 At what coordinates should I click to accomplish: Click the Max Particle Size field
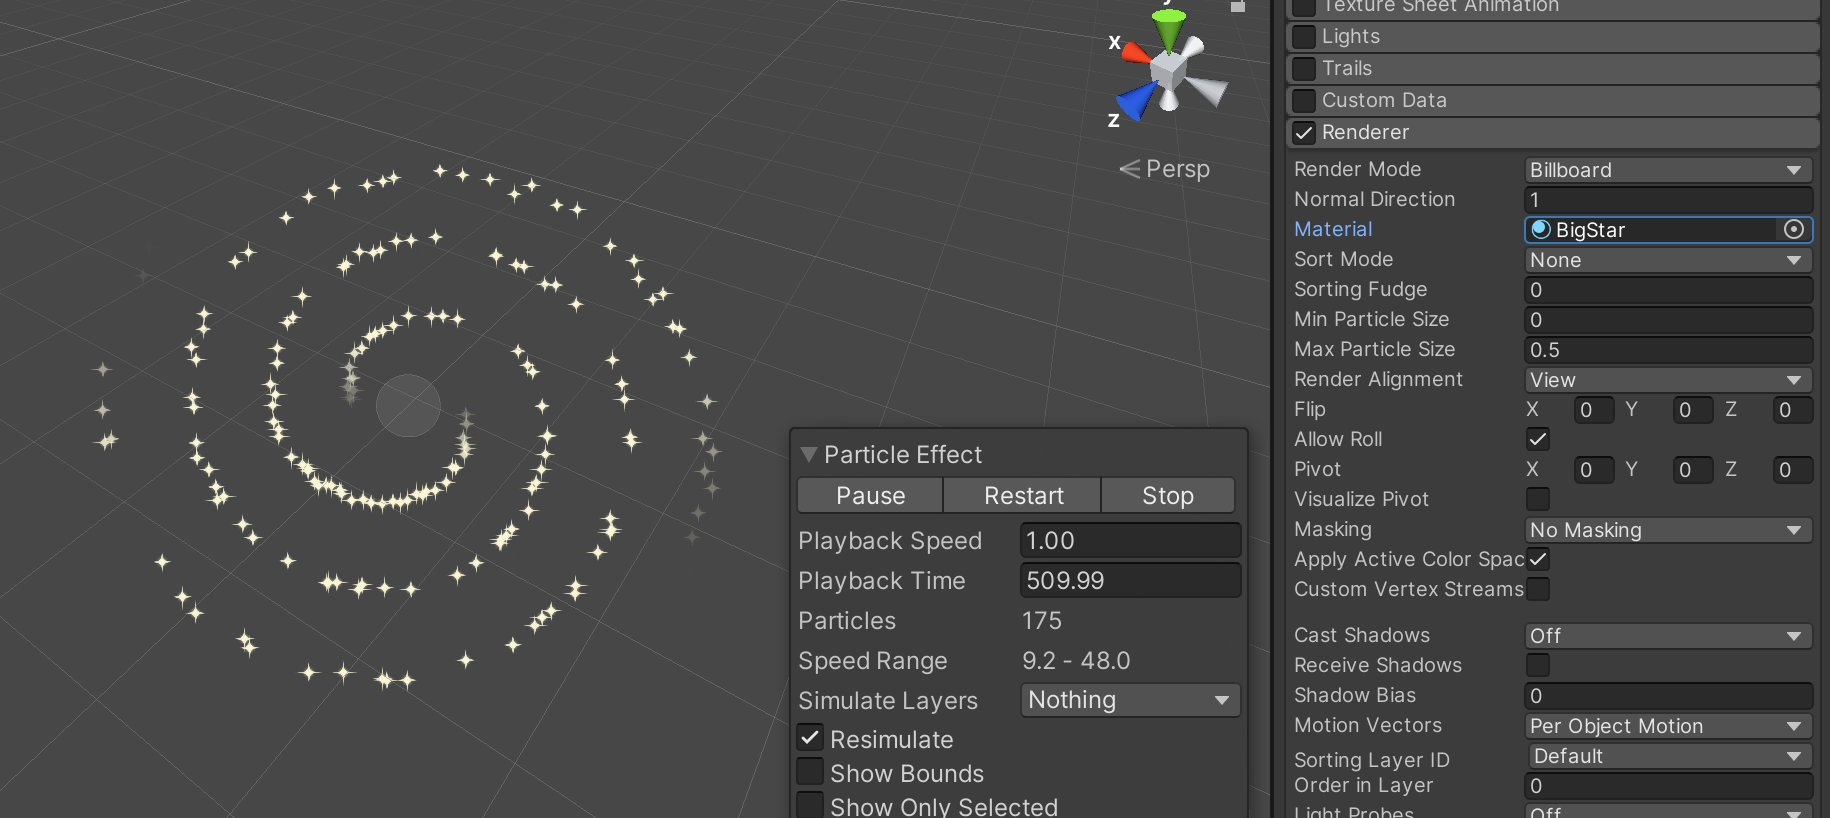1668,350
